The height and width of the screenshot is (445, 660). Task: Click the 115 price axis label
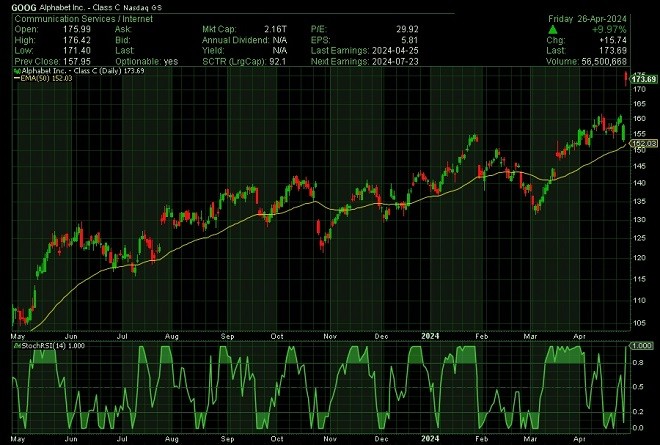click(x=639, y=279)
